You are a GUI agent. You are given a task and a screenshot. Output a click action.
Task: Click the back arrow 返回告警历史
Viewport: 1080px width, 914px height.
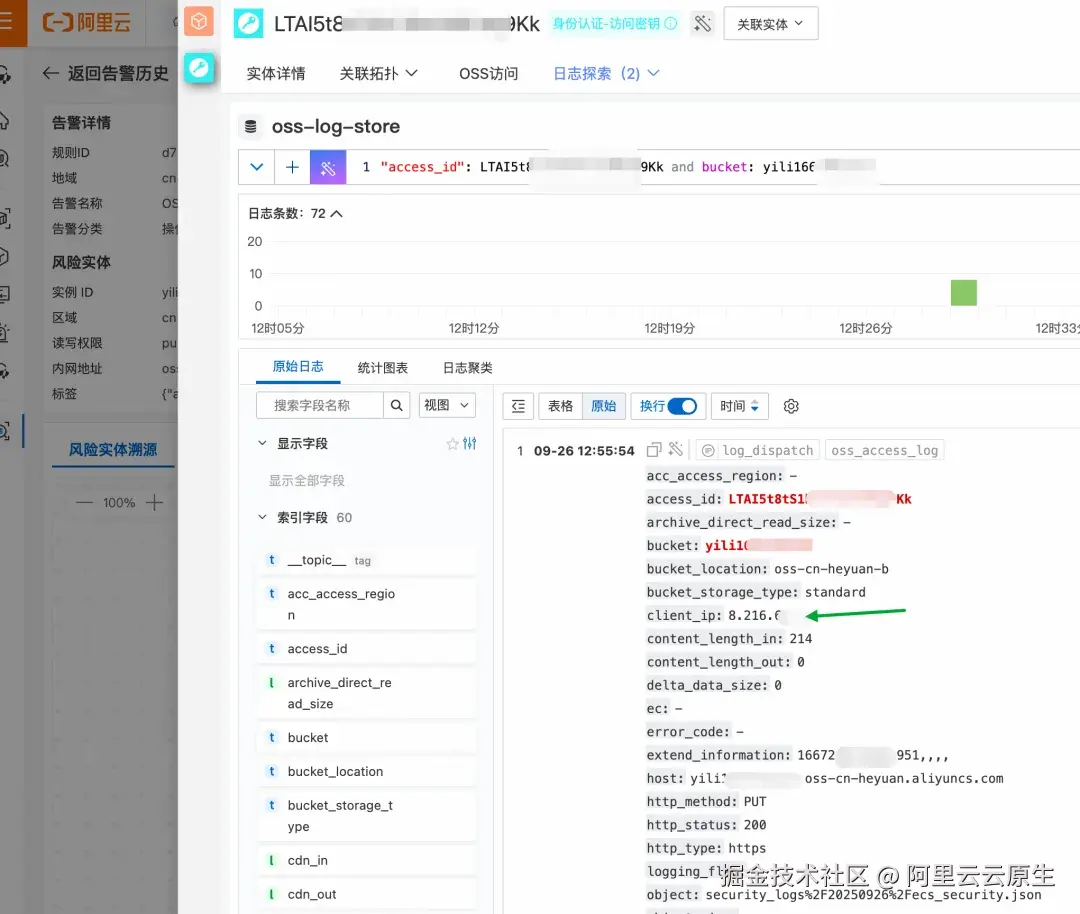coord(50,73)
